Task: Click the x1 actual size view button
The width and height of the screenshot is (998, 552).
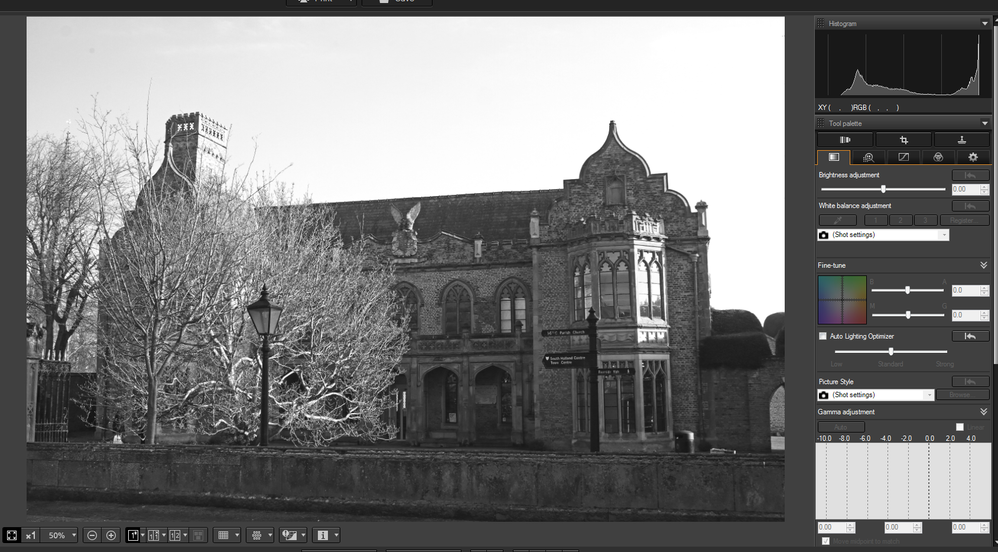Action: (x=31, y=535)
